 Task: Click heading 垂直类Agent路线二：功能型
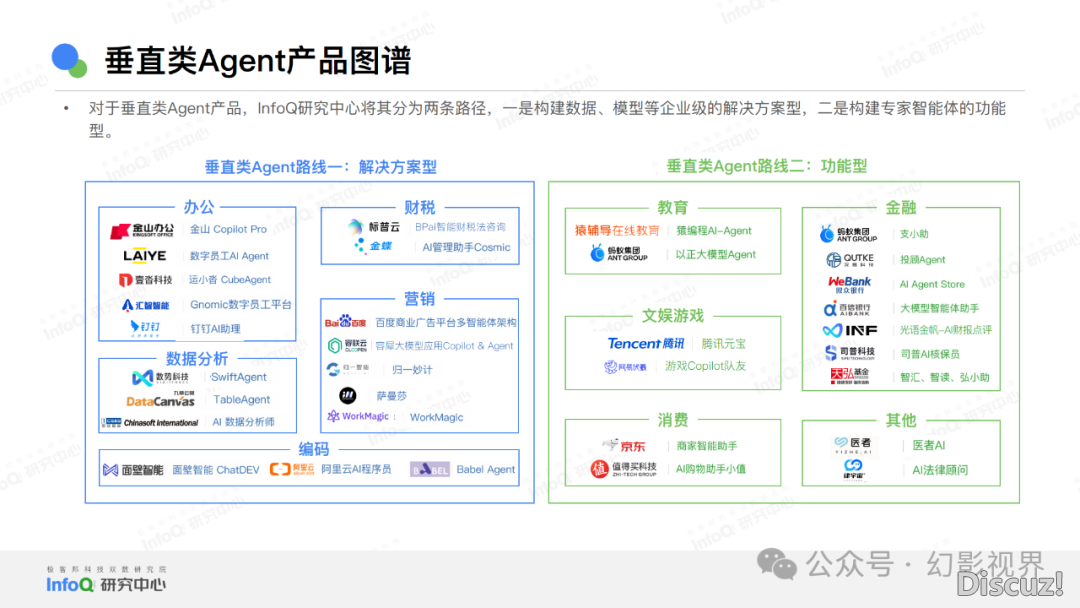pyautogui.click(x=767, y=166)
